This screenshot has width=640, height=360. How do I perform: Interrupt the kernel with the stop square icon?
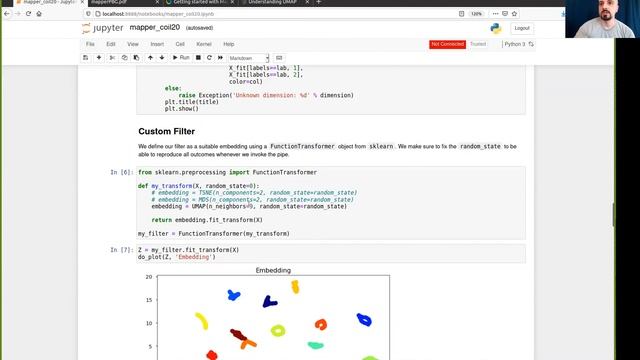198,58
